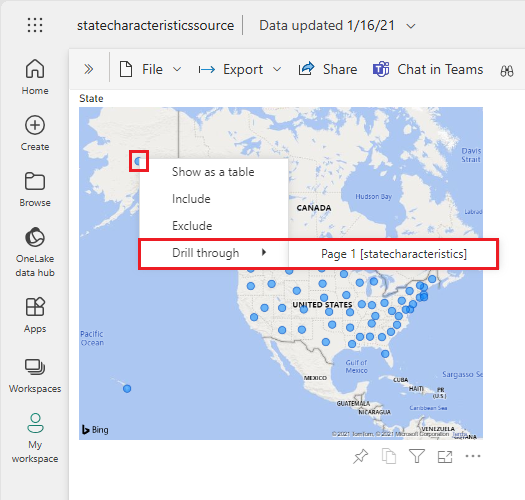The height and width of the screenshot is (500, 525).
Task: Expand the navigation double-chevron
Action: point(88,69)
